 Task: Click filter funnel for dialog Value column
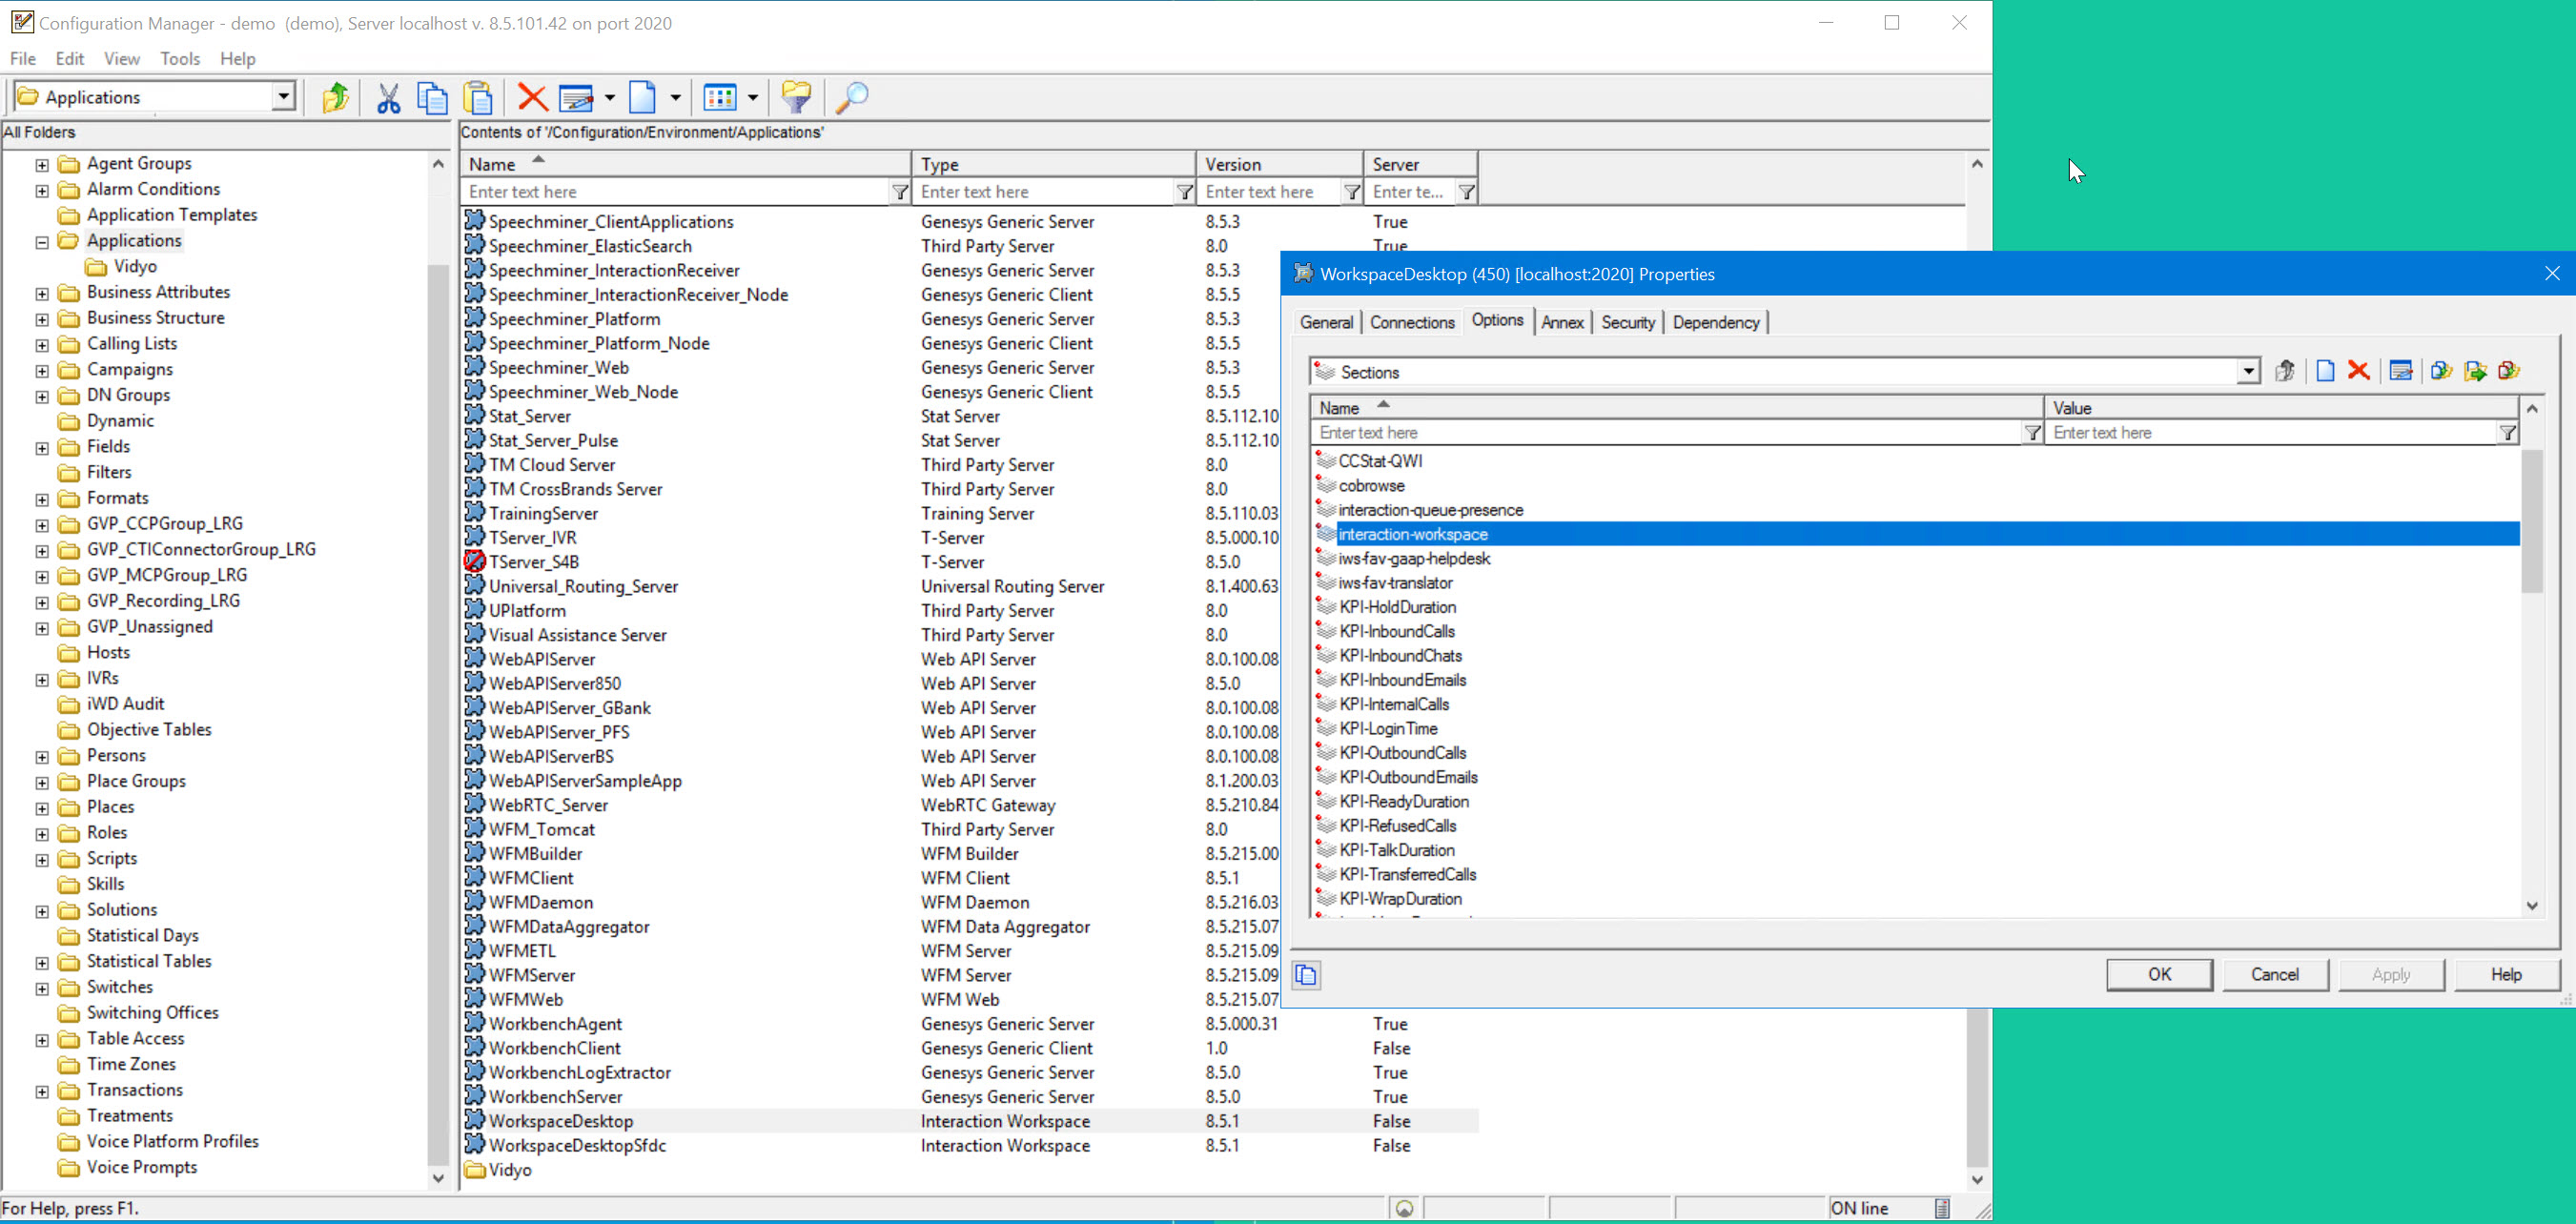pos(2507,433)
